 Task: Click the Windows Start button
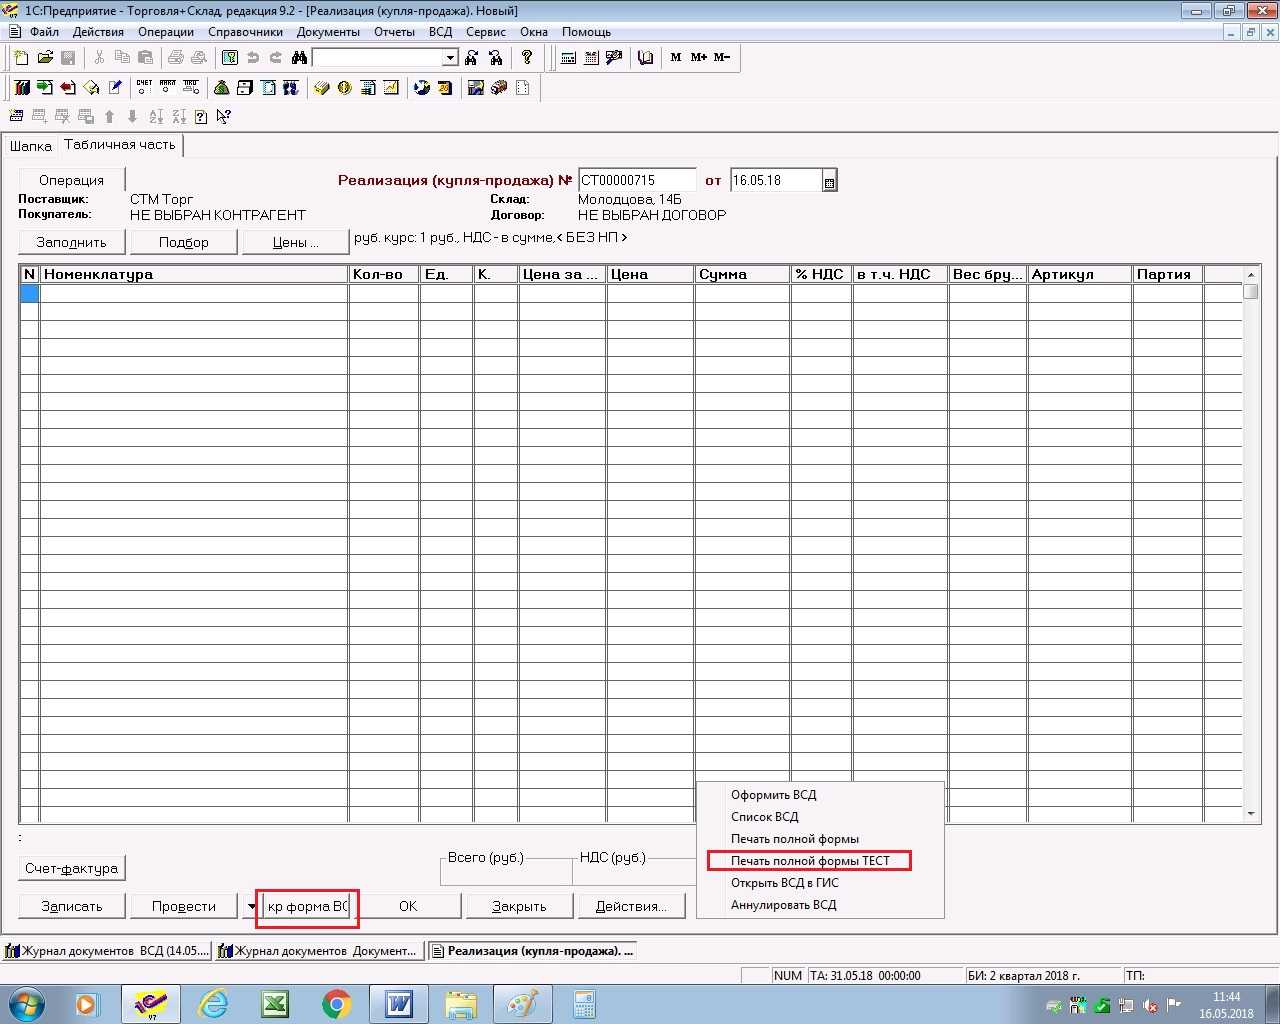click(27, 1004)
